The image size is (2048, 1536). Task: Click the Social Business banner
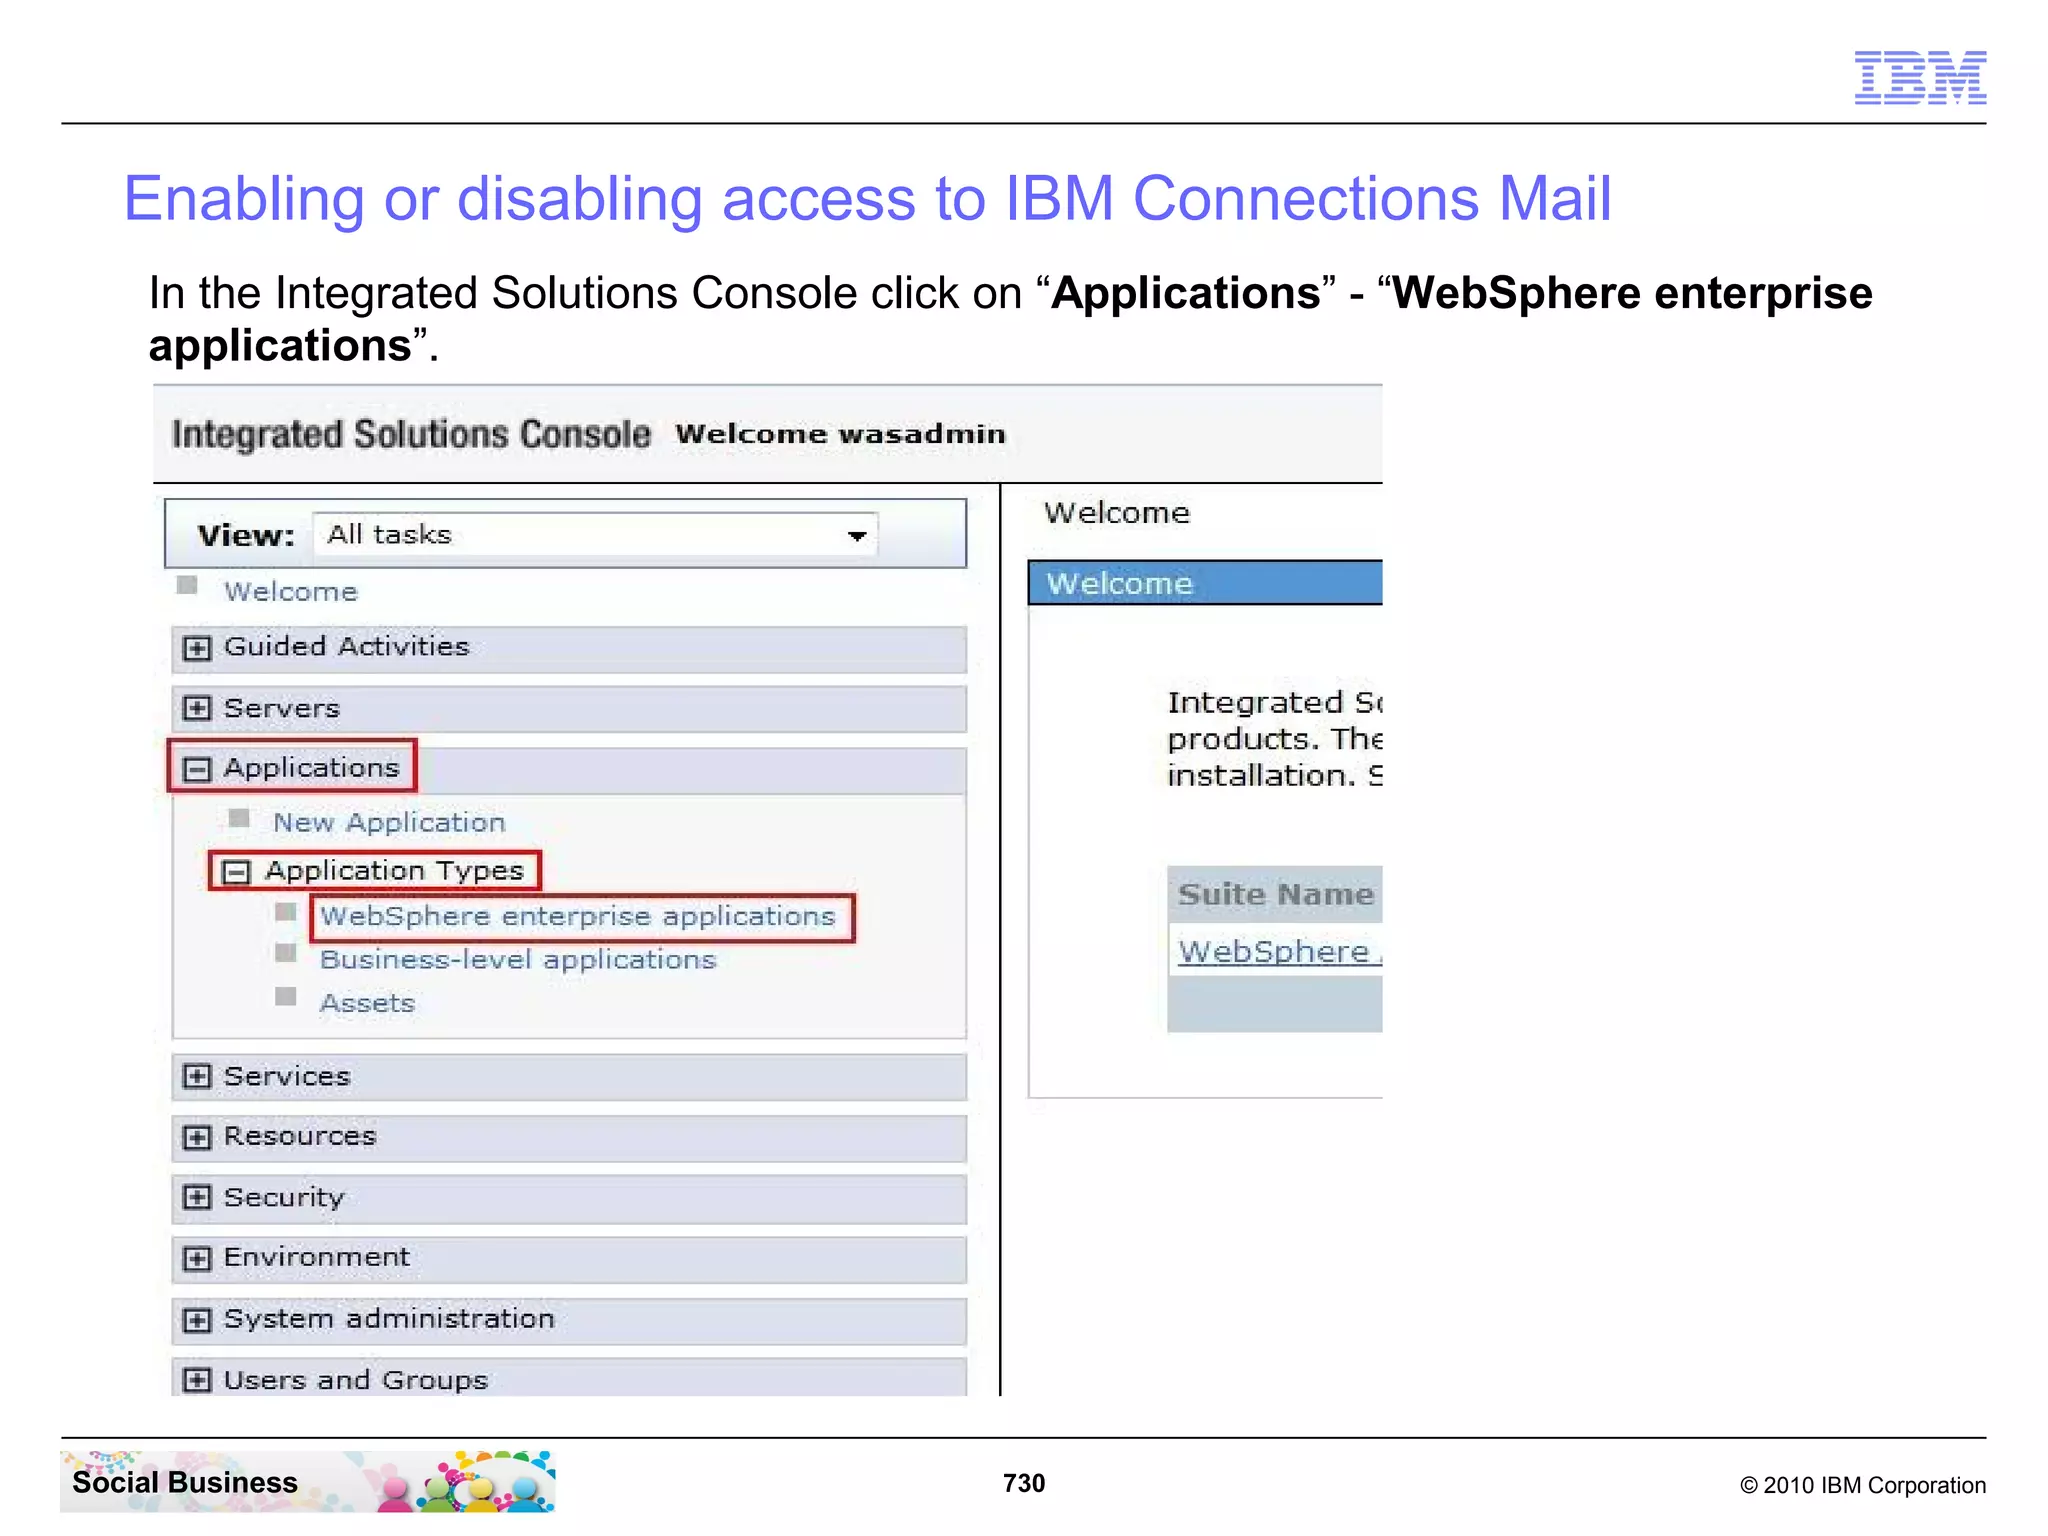[308, 1482]
